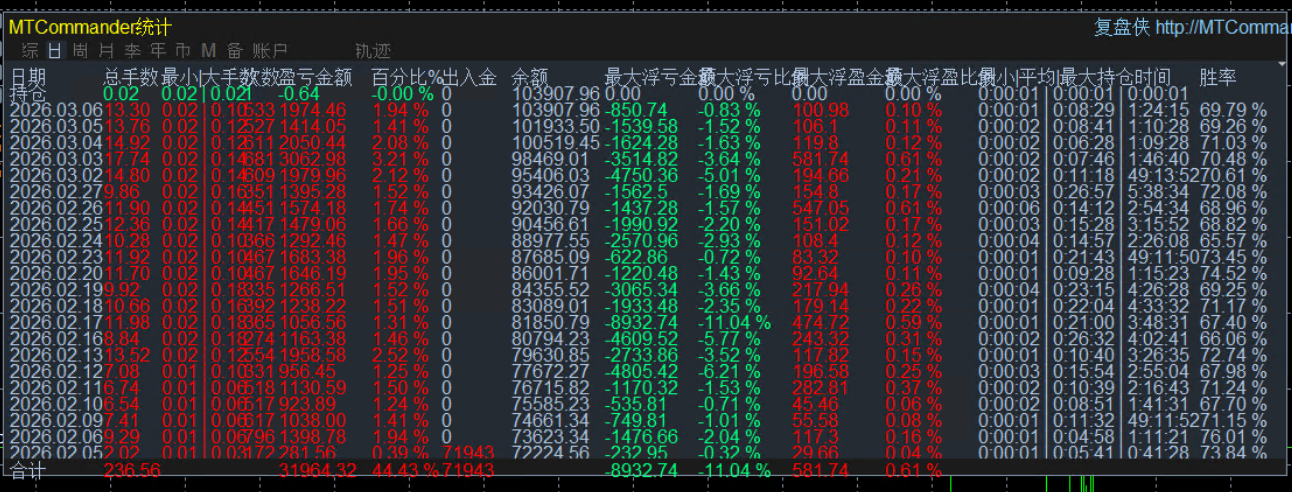
Task: Click the balance value 101933.50
Action: pos(555,126)
